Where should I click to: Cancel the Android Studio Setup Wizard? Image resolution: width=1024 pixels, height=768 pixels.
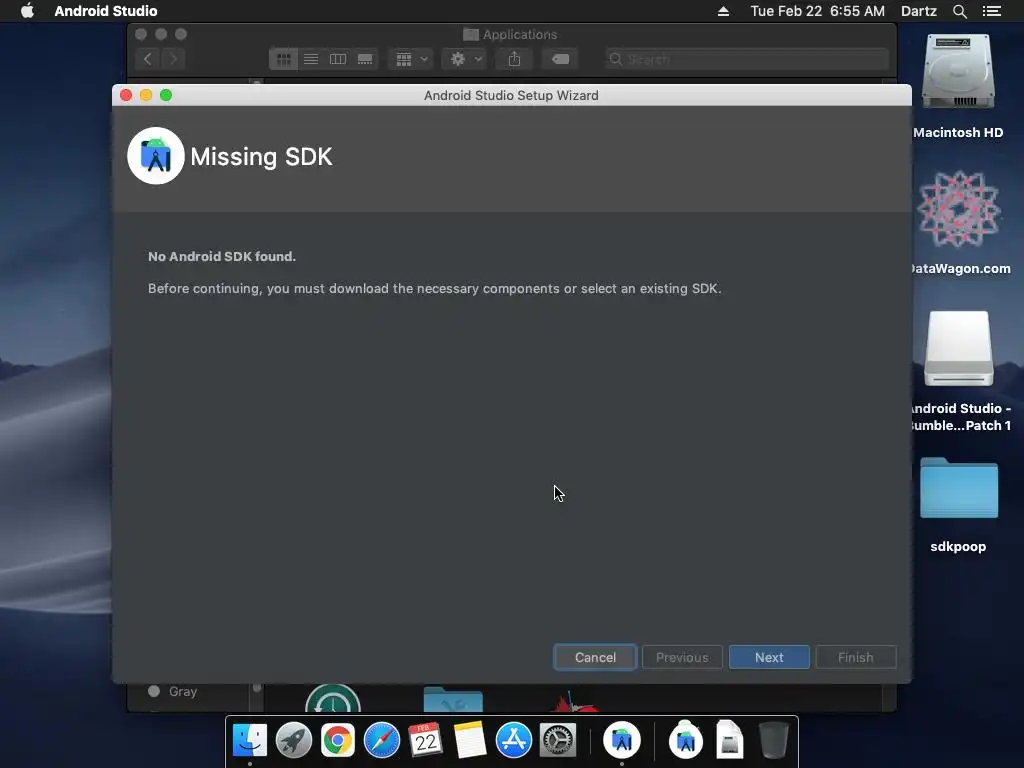(x=595, y=657)
